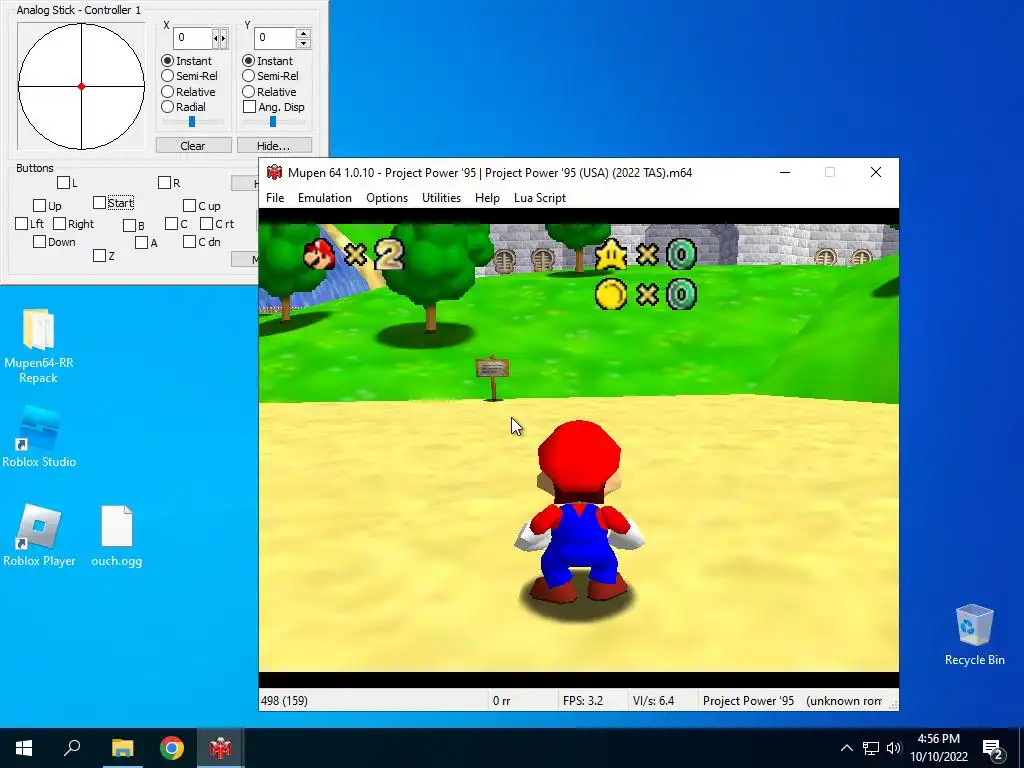
Task: Click the Y spinner up arrow
Action: tap(303, 33)
